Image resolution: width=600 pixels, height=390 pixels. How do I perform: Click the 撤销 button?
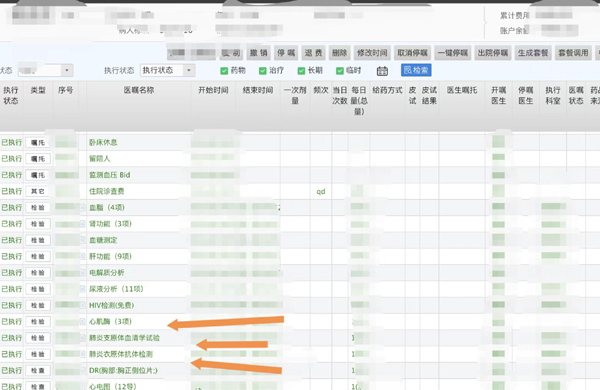[x=259, y=53]
